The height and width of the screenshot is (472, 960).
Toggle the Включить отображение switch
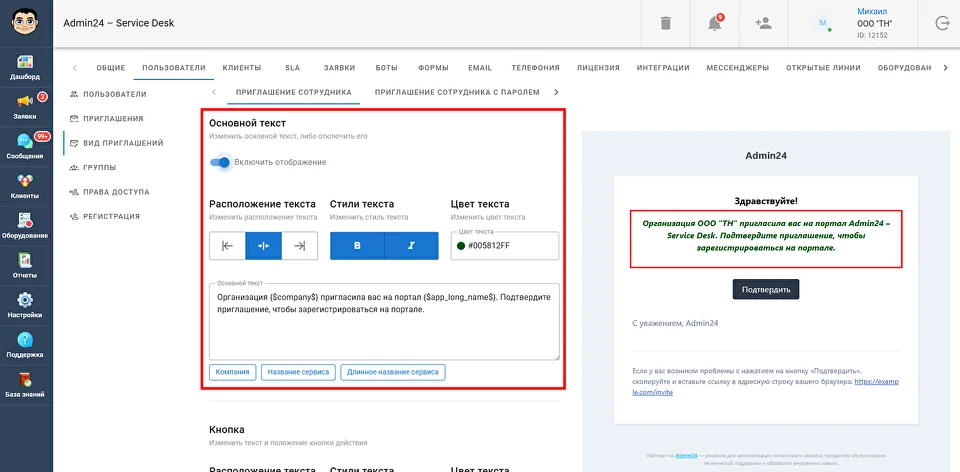tap(221, 162)
